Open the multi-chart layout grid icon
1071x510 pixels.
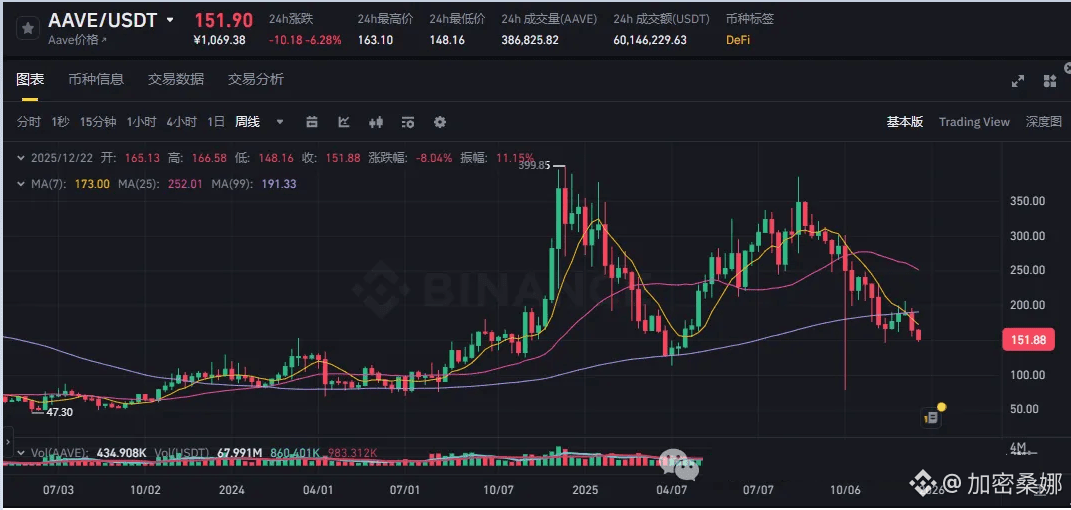[1051, 81]
